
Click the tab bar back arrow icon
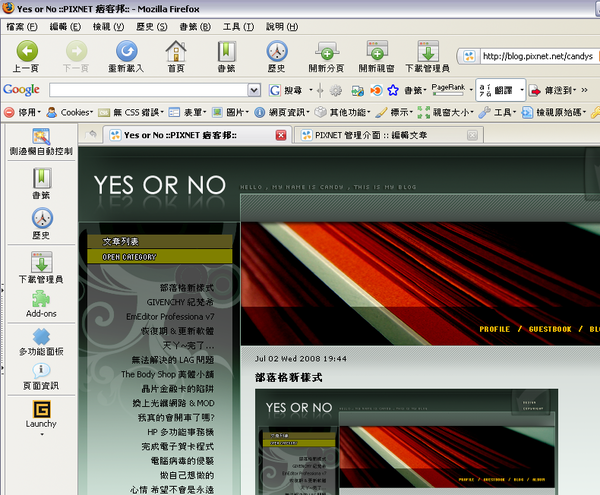[91, 135]
